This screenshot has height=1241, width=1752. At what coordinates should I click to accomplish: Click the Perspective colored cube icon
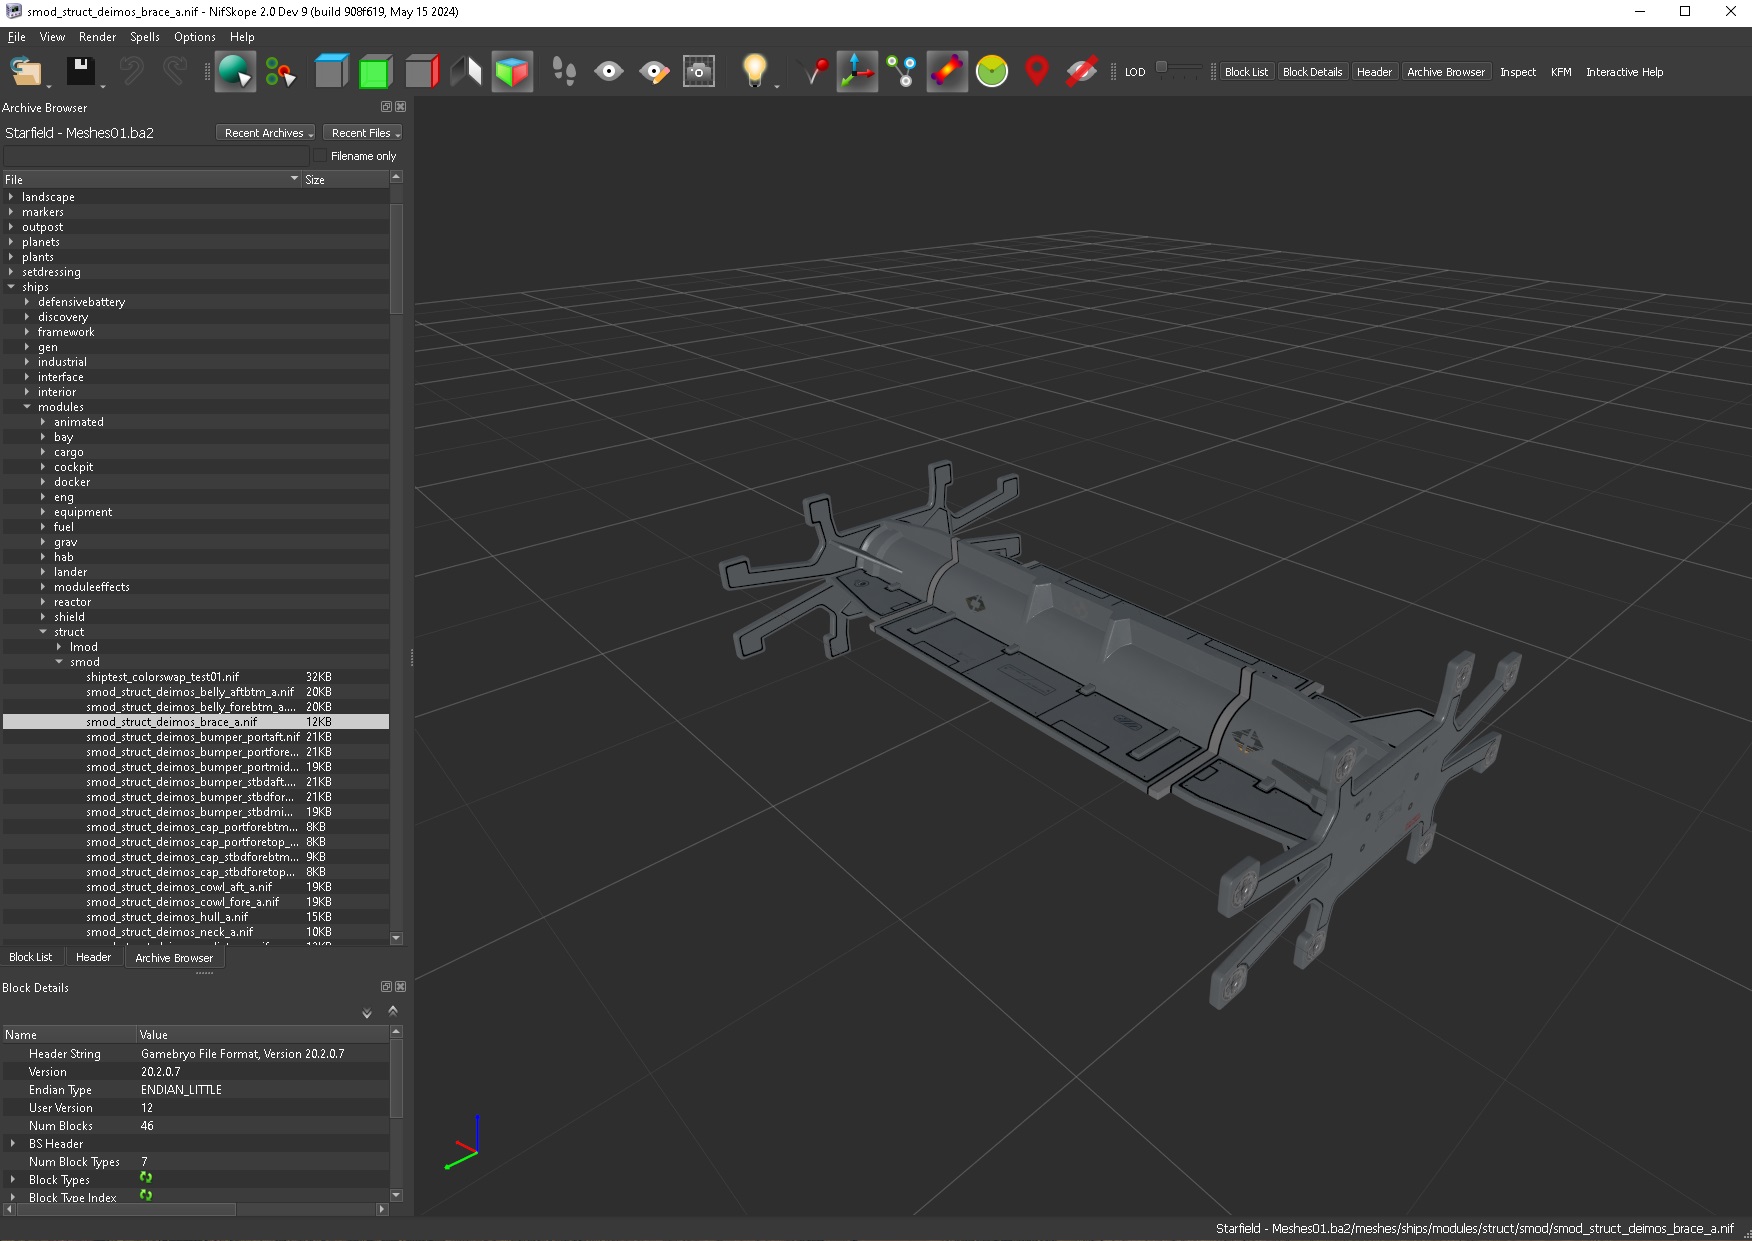(x=512, y=72)
